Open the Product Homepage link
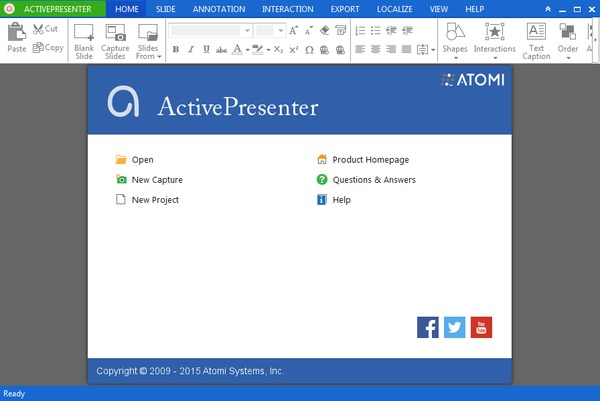The image size is (600, 401). [x=370, y=160]
